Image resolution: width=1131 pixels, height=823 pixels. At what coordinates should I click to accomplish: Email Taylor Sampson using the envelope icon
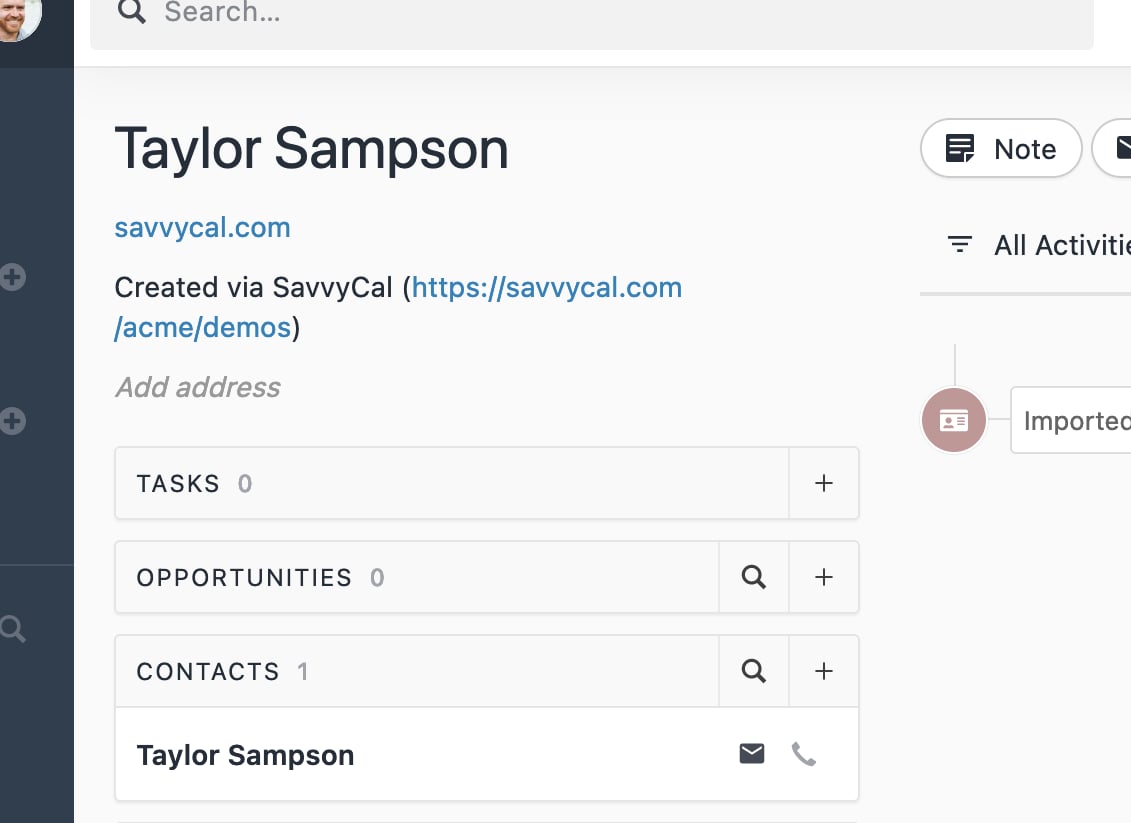coord(752,754)
